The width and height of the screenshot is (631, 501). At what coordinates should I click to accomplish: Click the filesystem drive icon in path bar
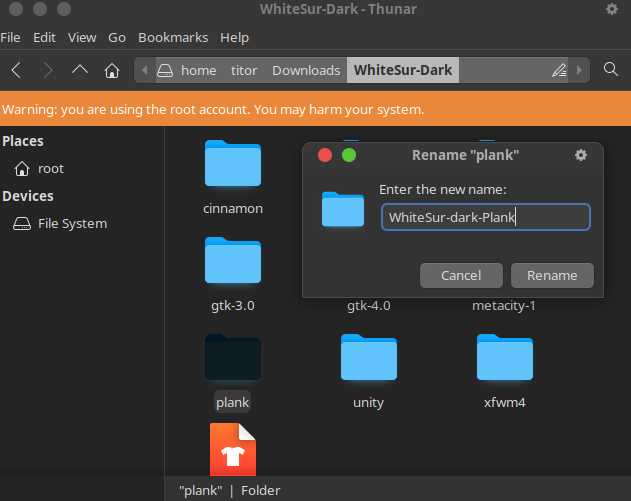point(165,70)
